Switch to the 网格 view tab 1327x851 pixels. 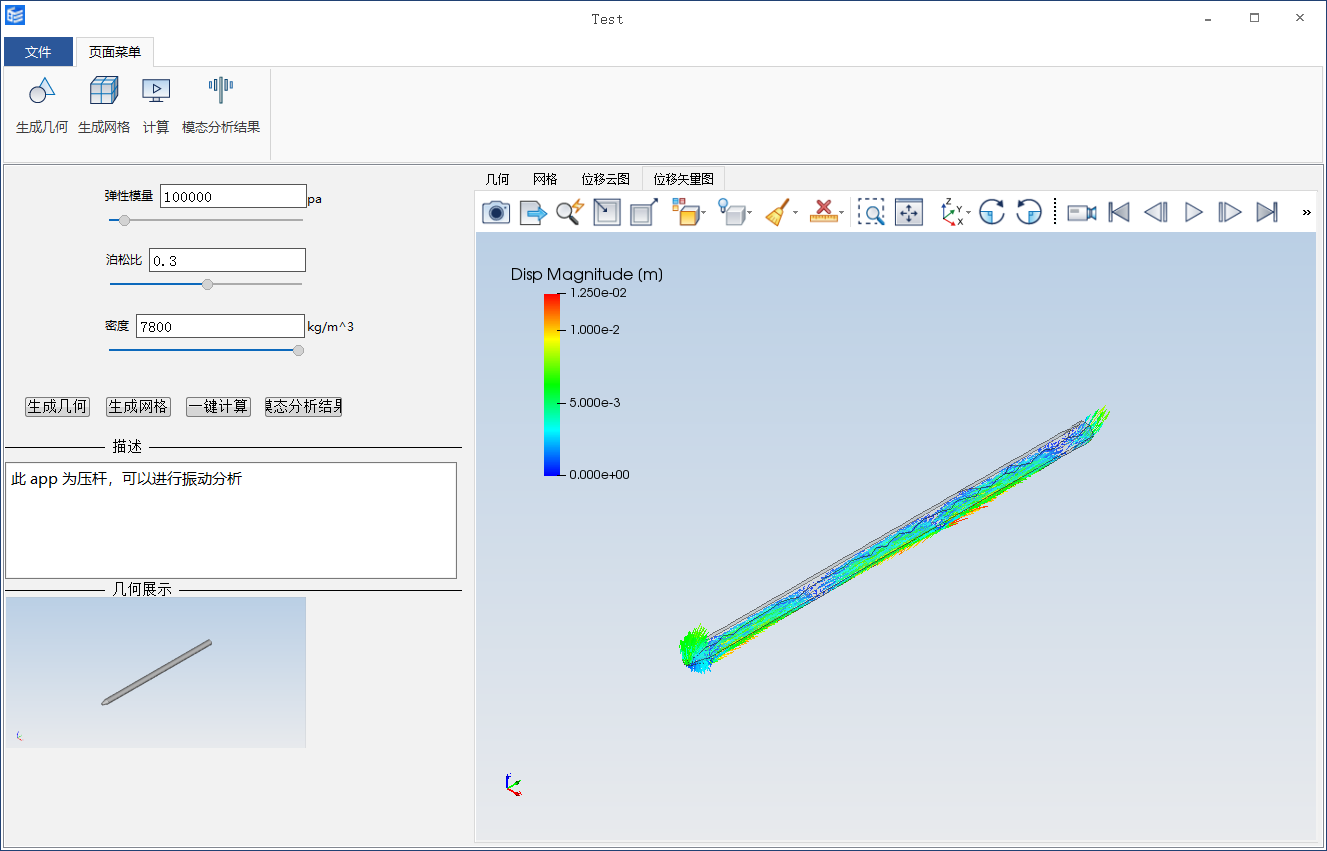545,179
